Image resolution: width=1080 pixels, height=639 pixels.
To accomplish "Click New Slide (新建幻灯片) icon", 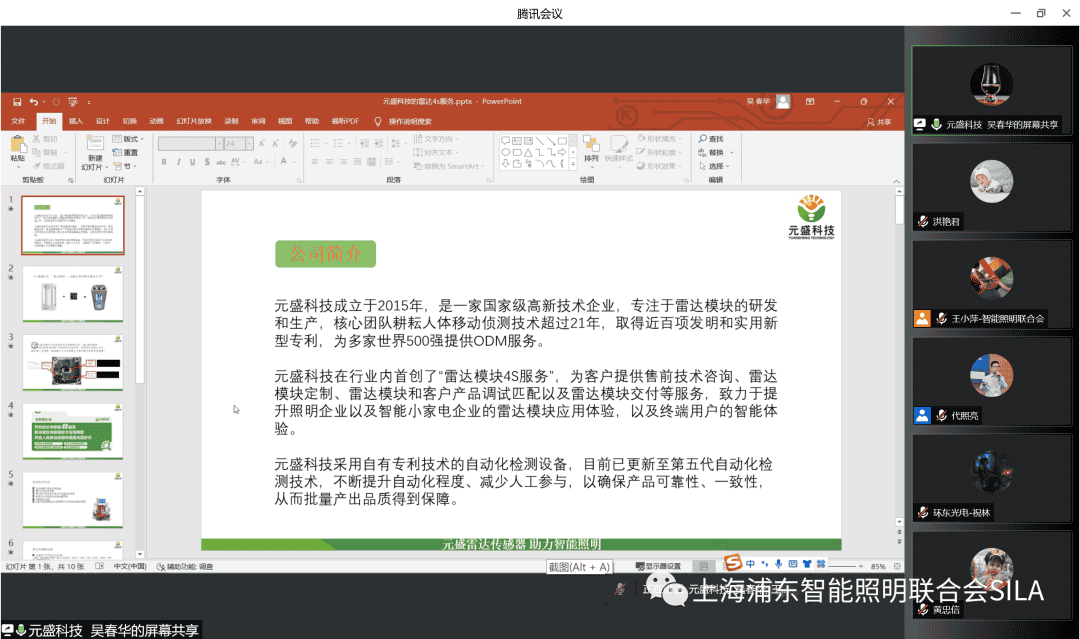I will coord(95,146).
